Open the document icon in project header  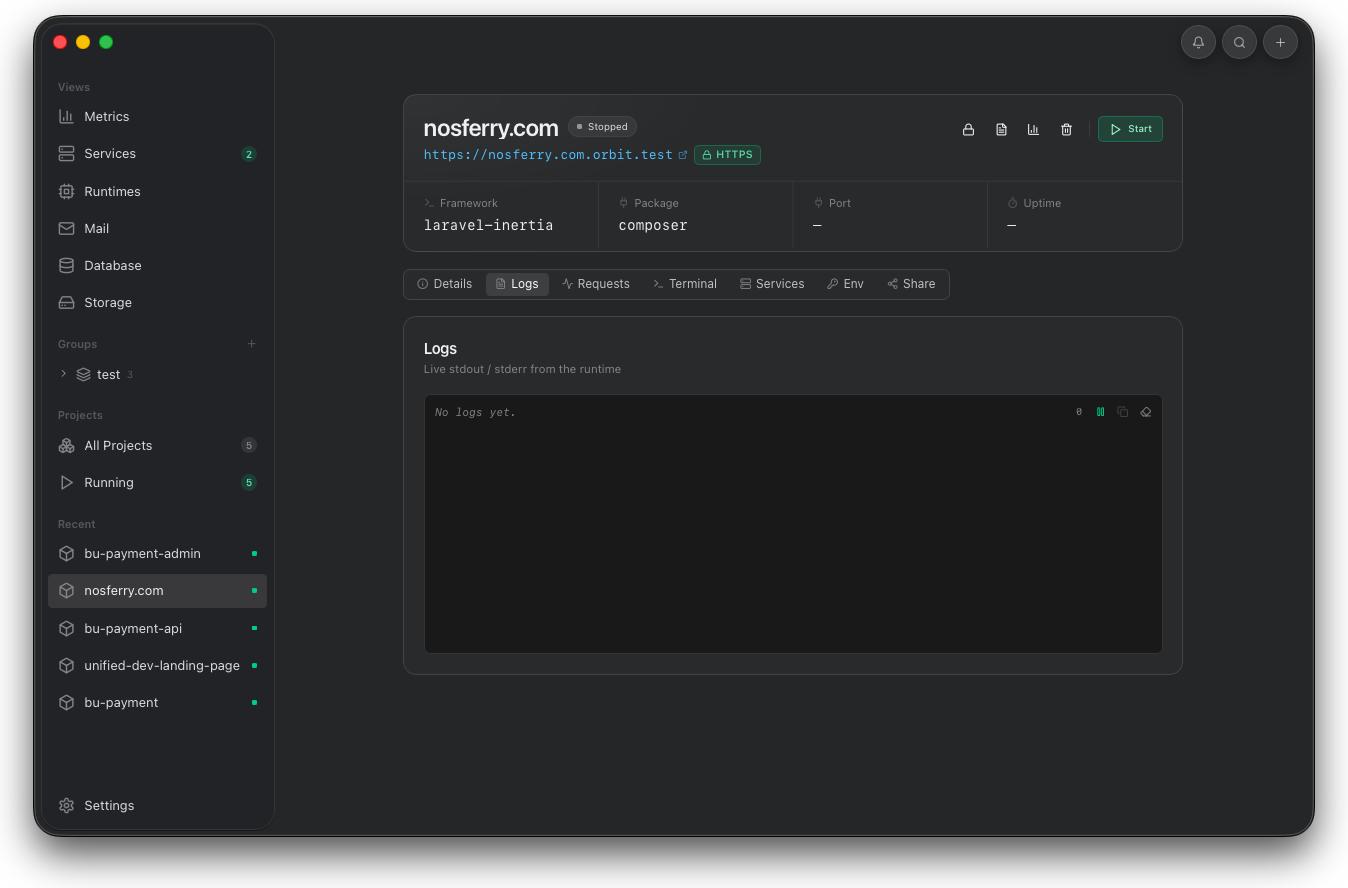[x=1001, y=129]
